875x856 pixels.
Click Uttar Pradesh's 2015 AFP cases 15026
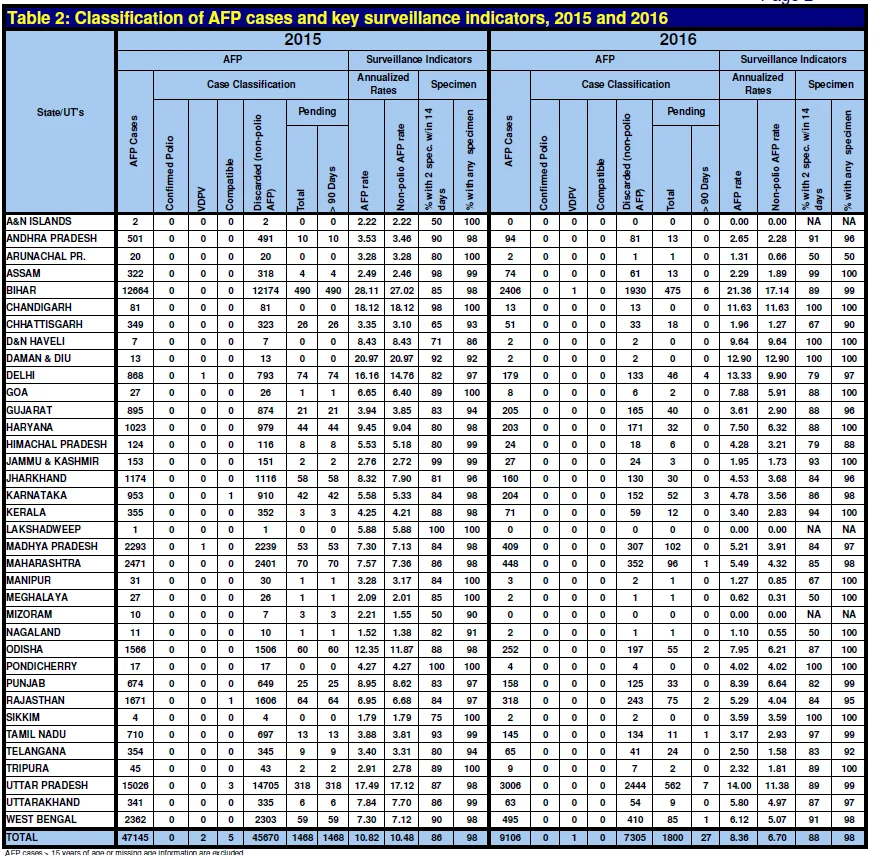tap(135, 786)
